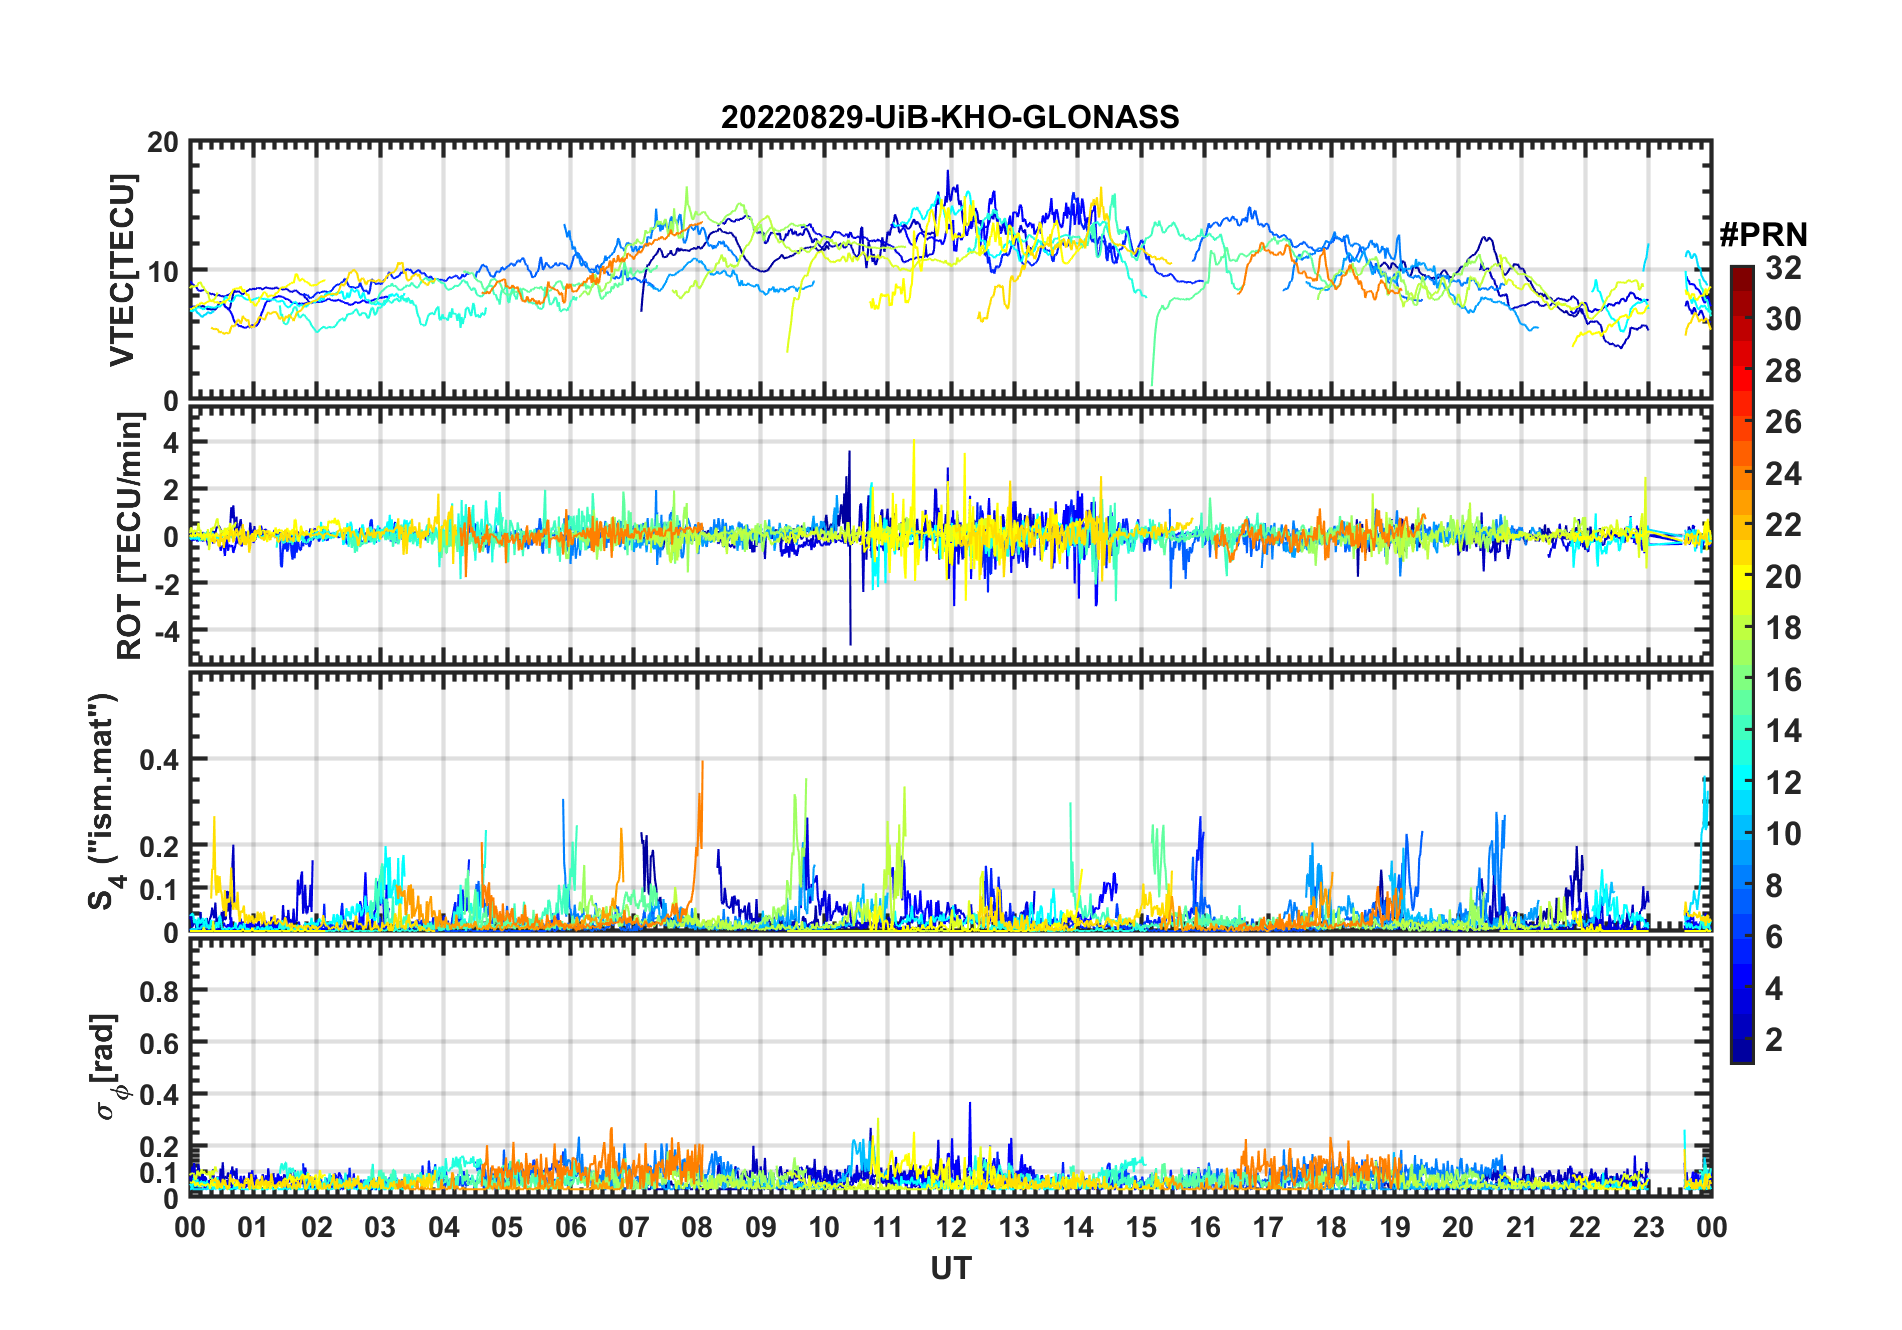Click x-axis tick label 06
Viewport: 1902px width, 1330px height.
coord(570,1227)
